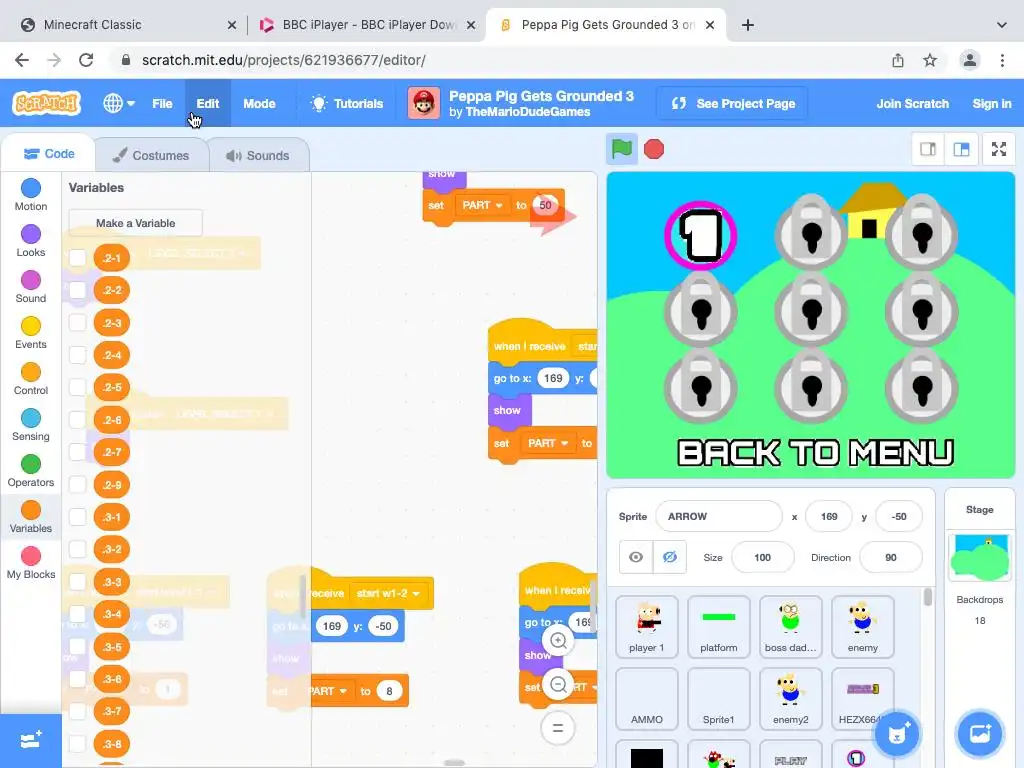Select the Events block category
The width and height of the screenshot is (1024, 768).
31,332
